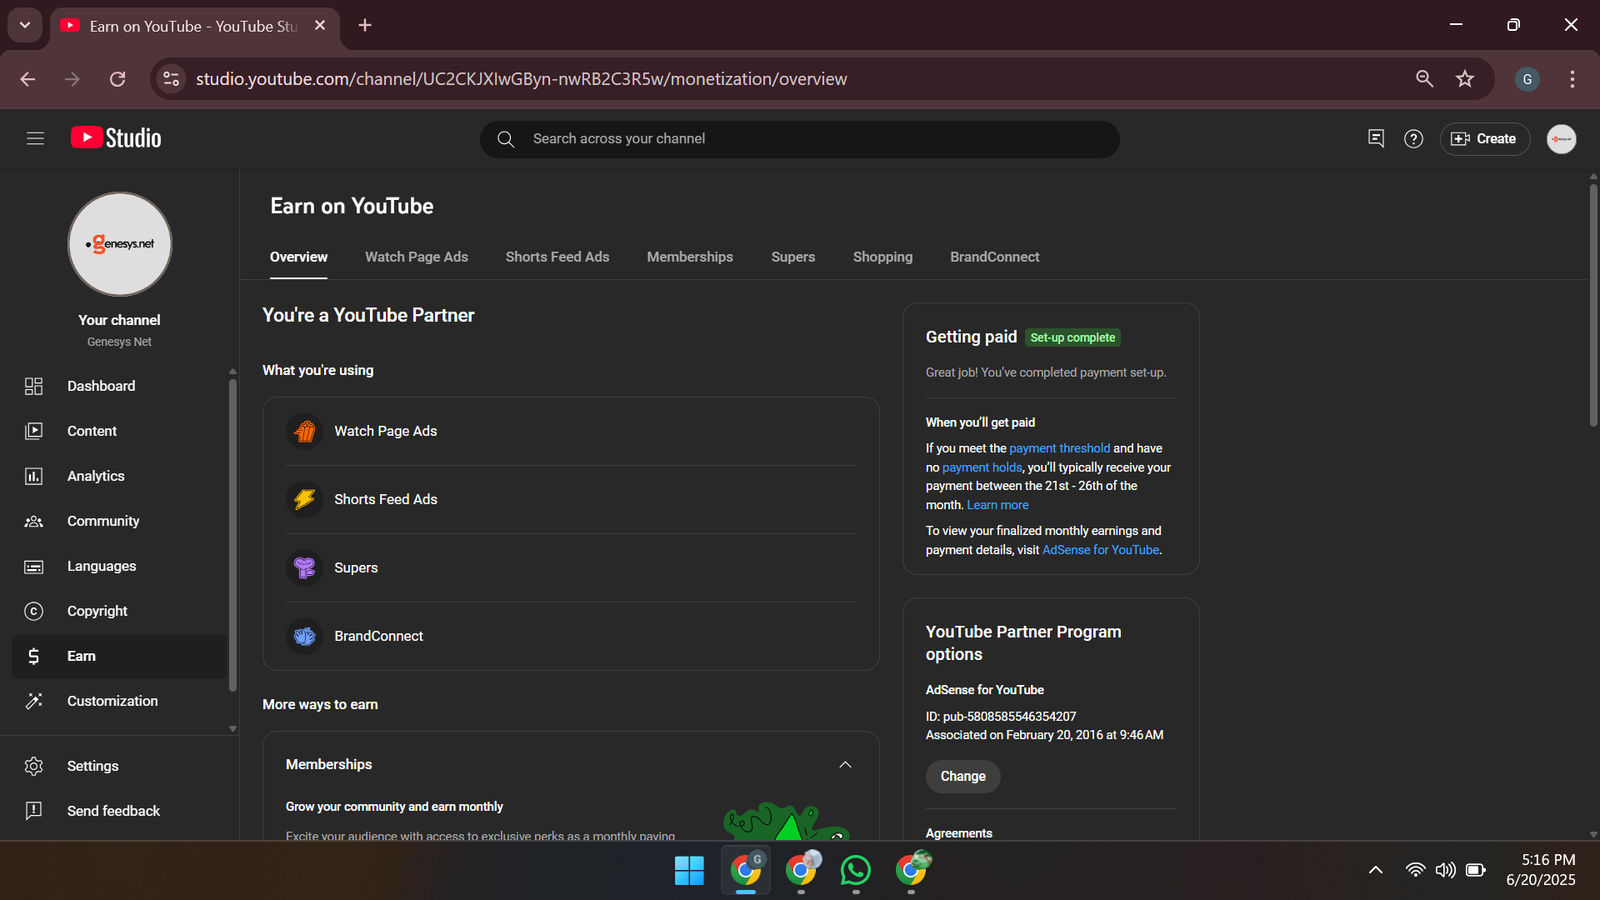Open browser zoom magnifier icon
This screenshot has height=900, width=1600.
click(1425, 79)
